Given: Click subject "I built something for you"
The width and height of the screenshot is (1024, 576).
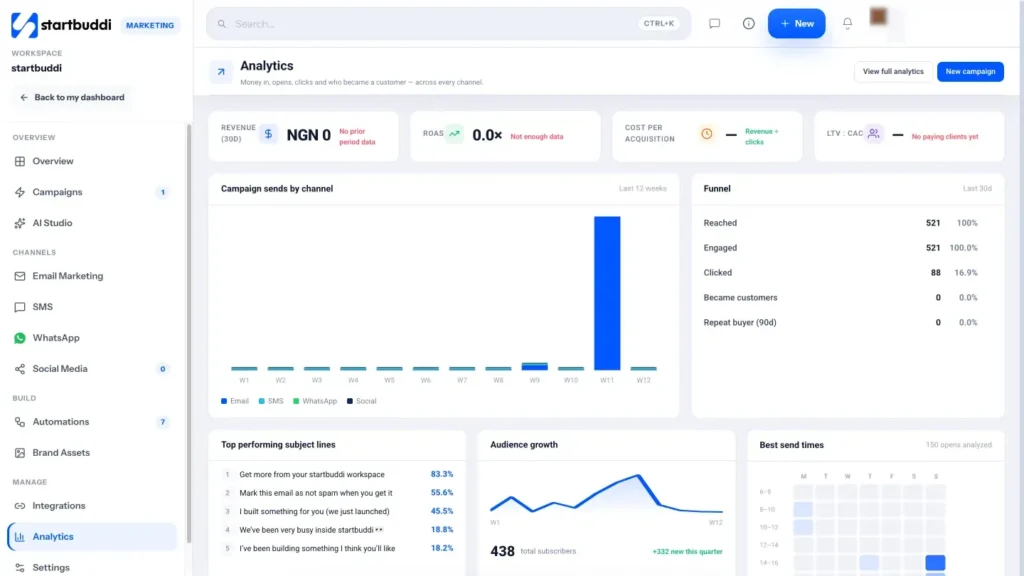Looking at the screenshot, I should (x=314, y=511).
